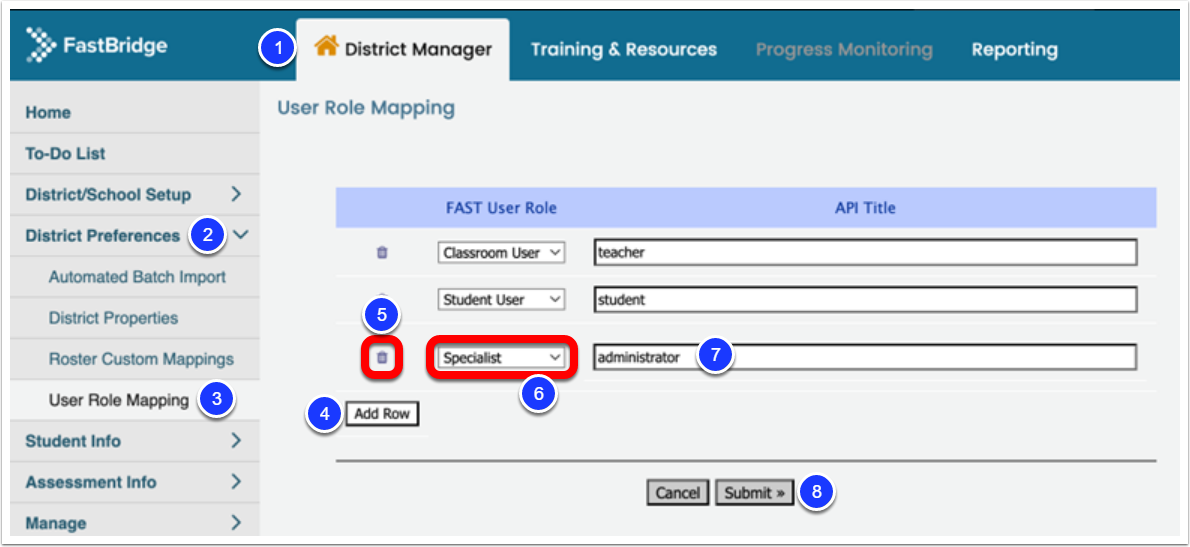Click the FAST User Role column header
The image size is (1190, 547).
click(501, 208)
